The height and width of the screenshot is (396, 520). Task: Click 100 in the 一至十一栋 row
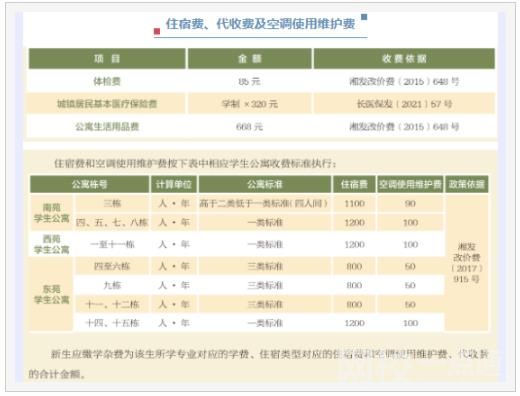410,244
